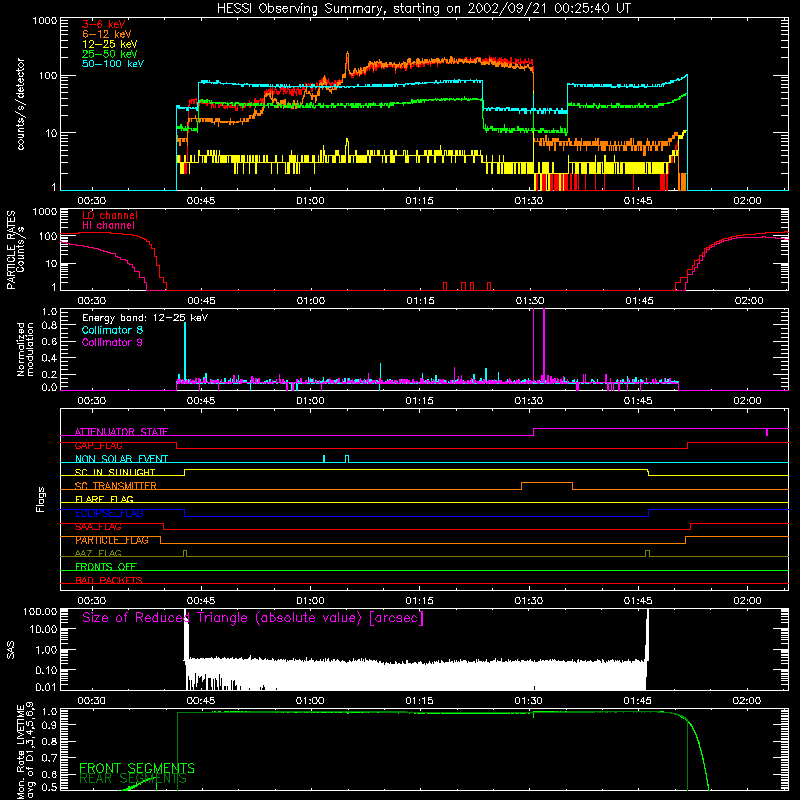Click the LO channel legend label

pyautogui.click(x=110, y=215)
